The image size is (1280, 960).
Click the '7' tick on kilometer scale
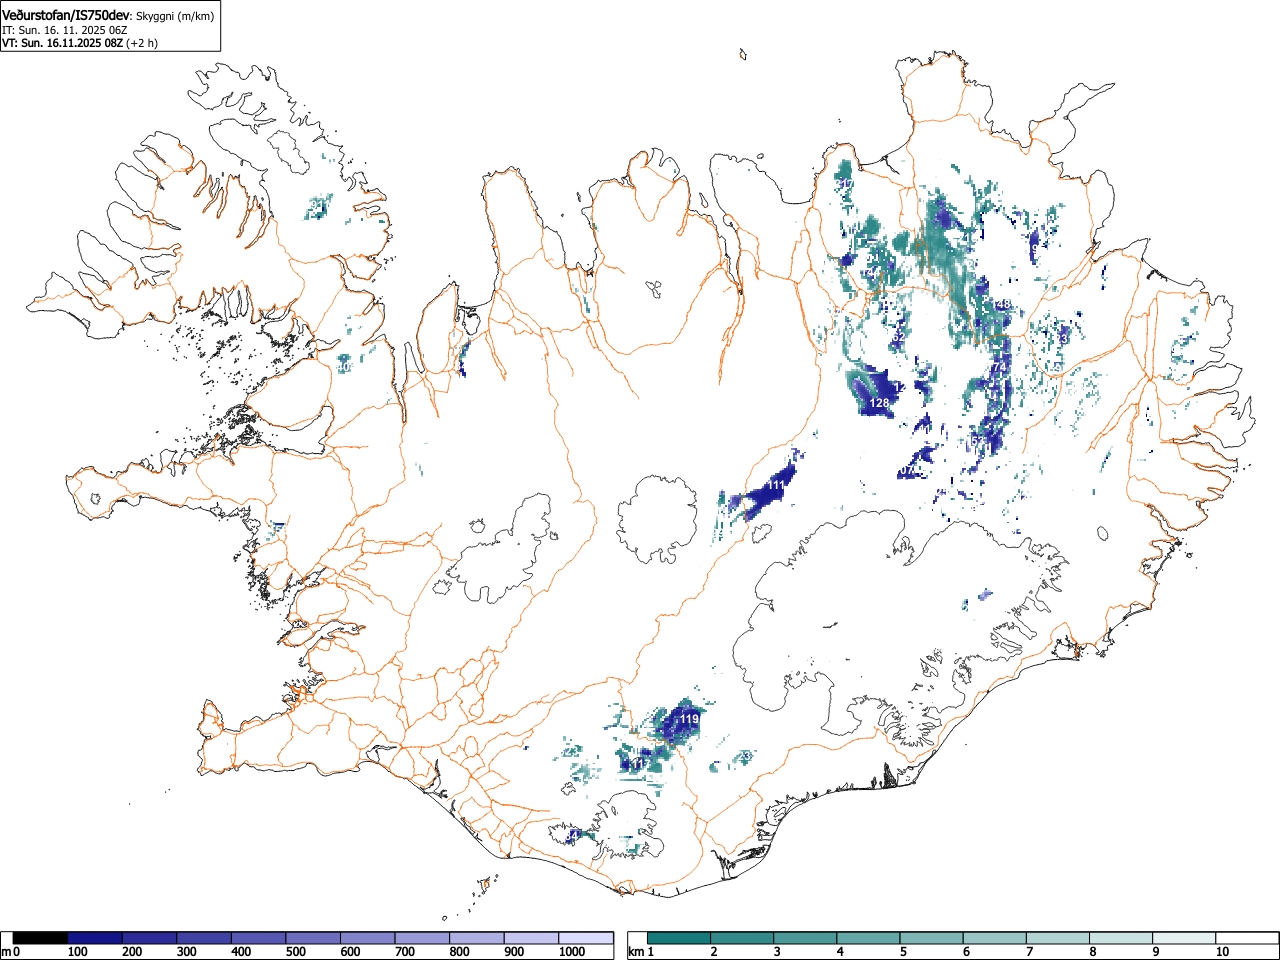1029,952
